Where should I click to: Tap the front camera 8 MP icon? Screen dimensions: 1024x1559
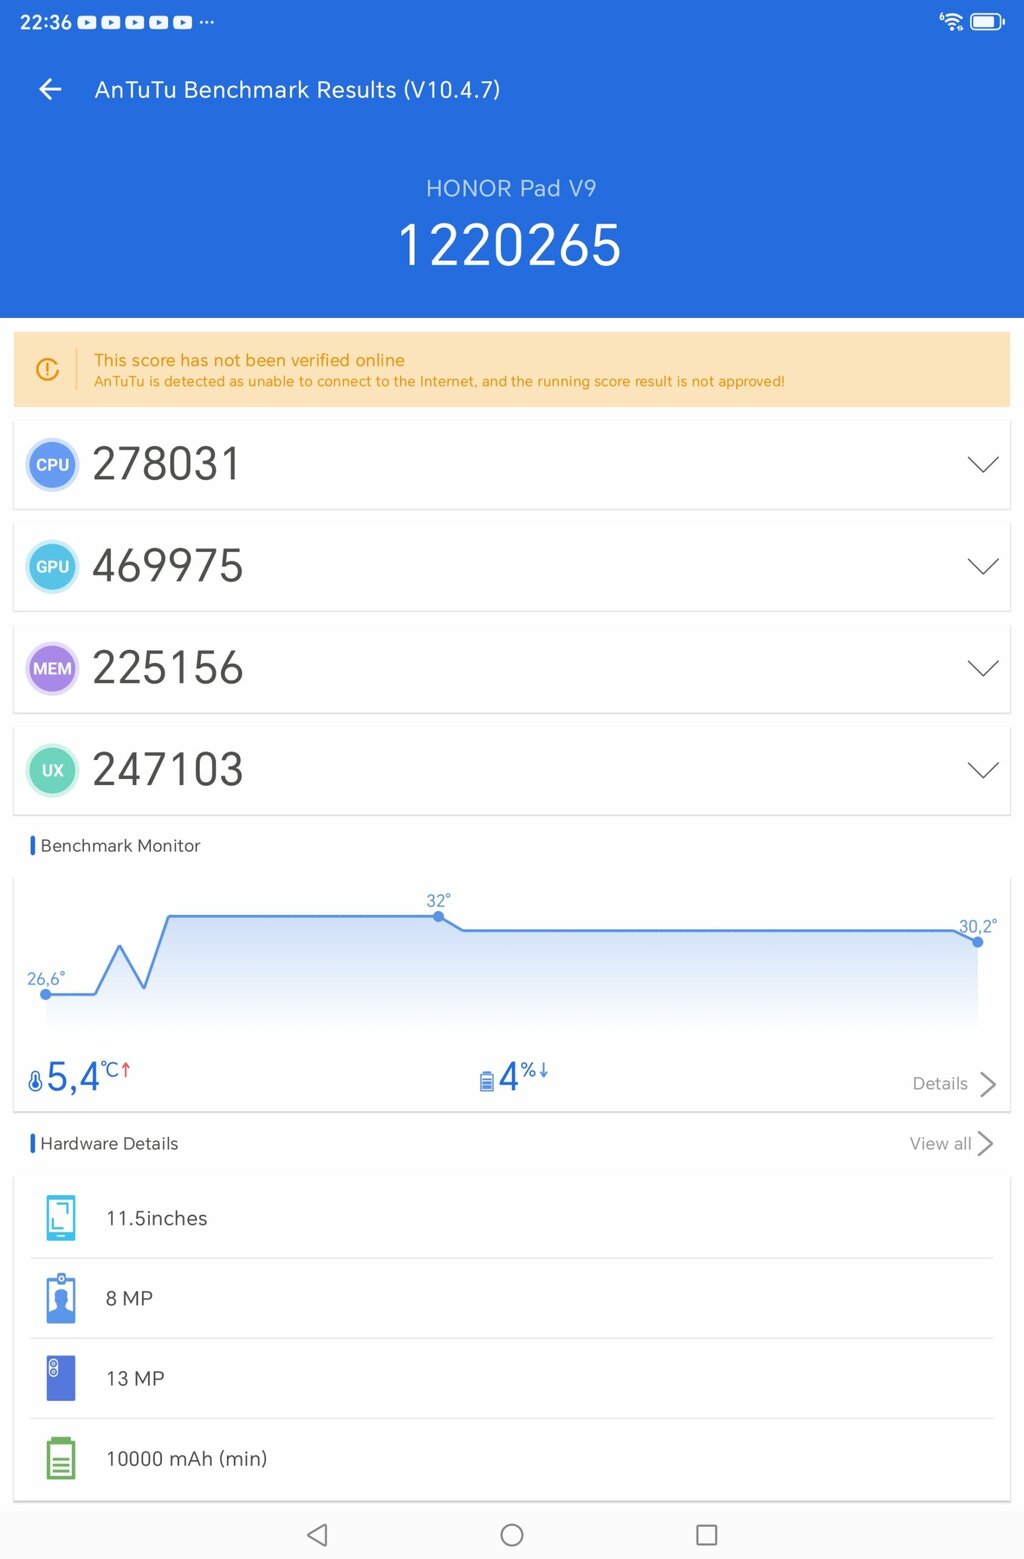click(61, 1298)
